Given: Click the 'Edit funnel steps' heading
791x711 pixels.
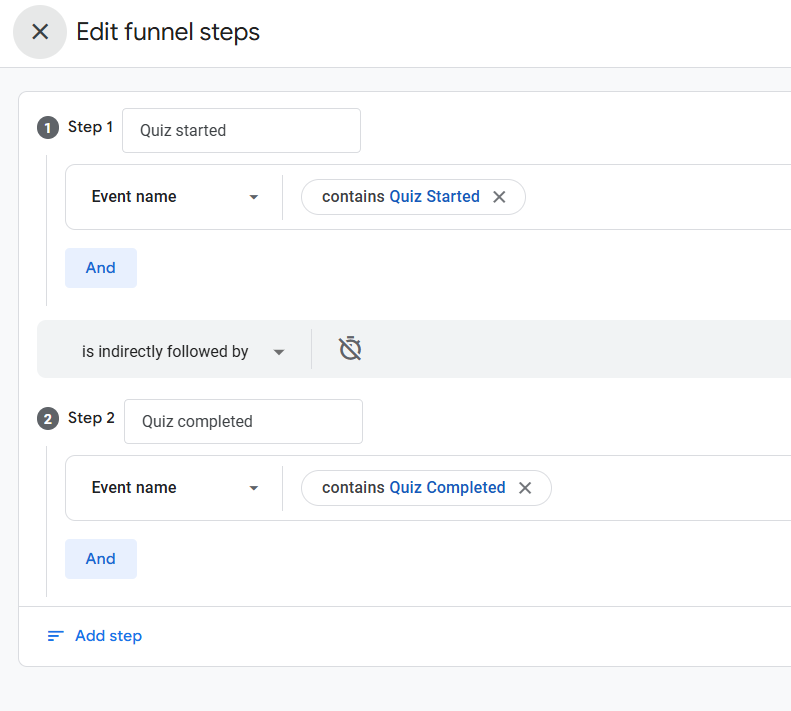Looking at the screenshot, I should pyautogui.click(x=168, y=32).
